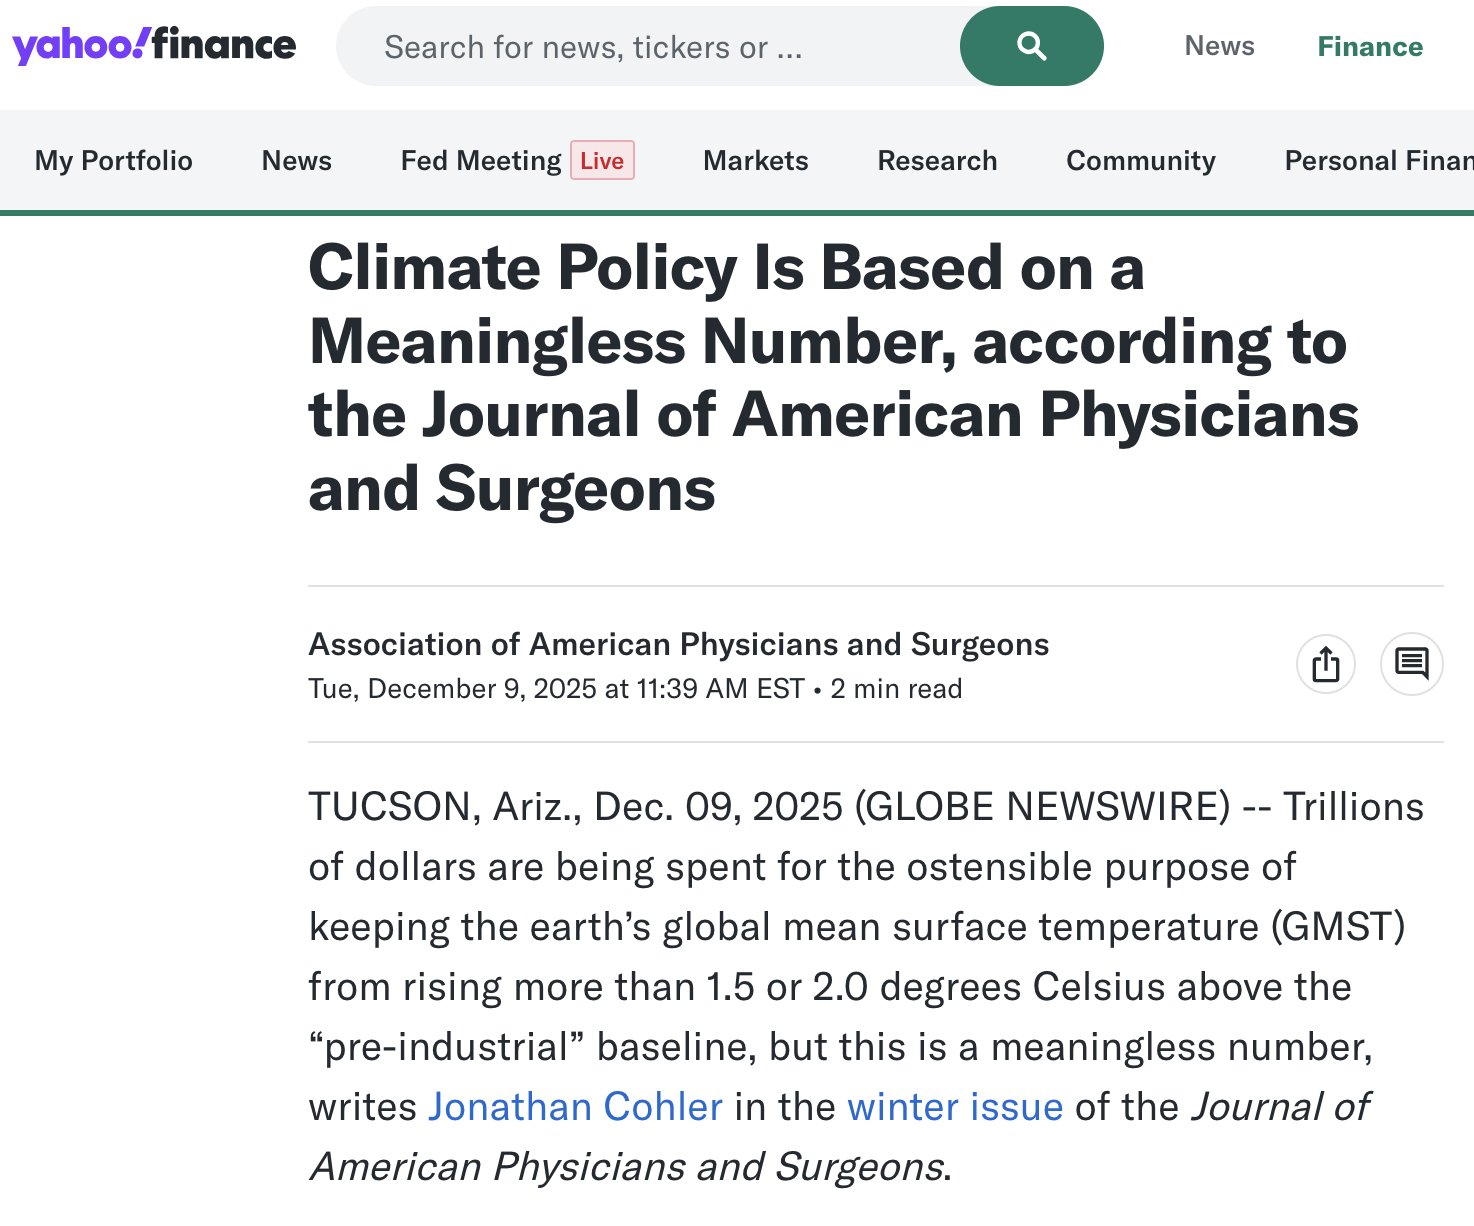
Task: Focus the search news and tickers field
Action: 650,47
